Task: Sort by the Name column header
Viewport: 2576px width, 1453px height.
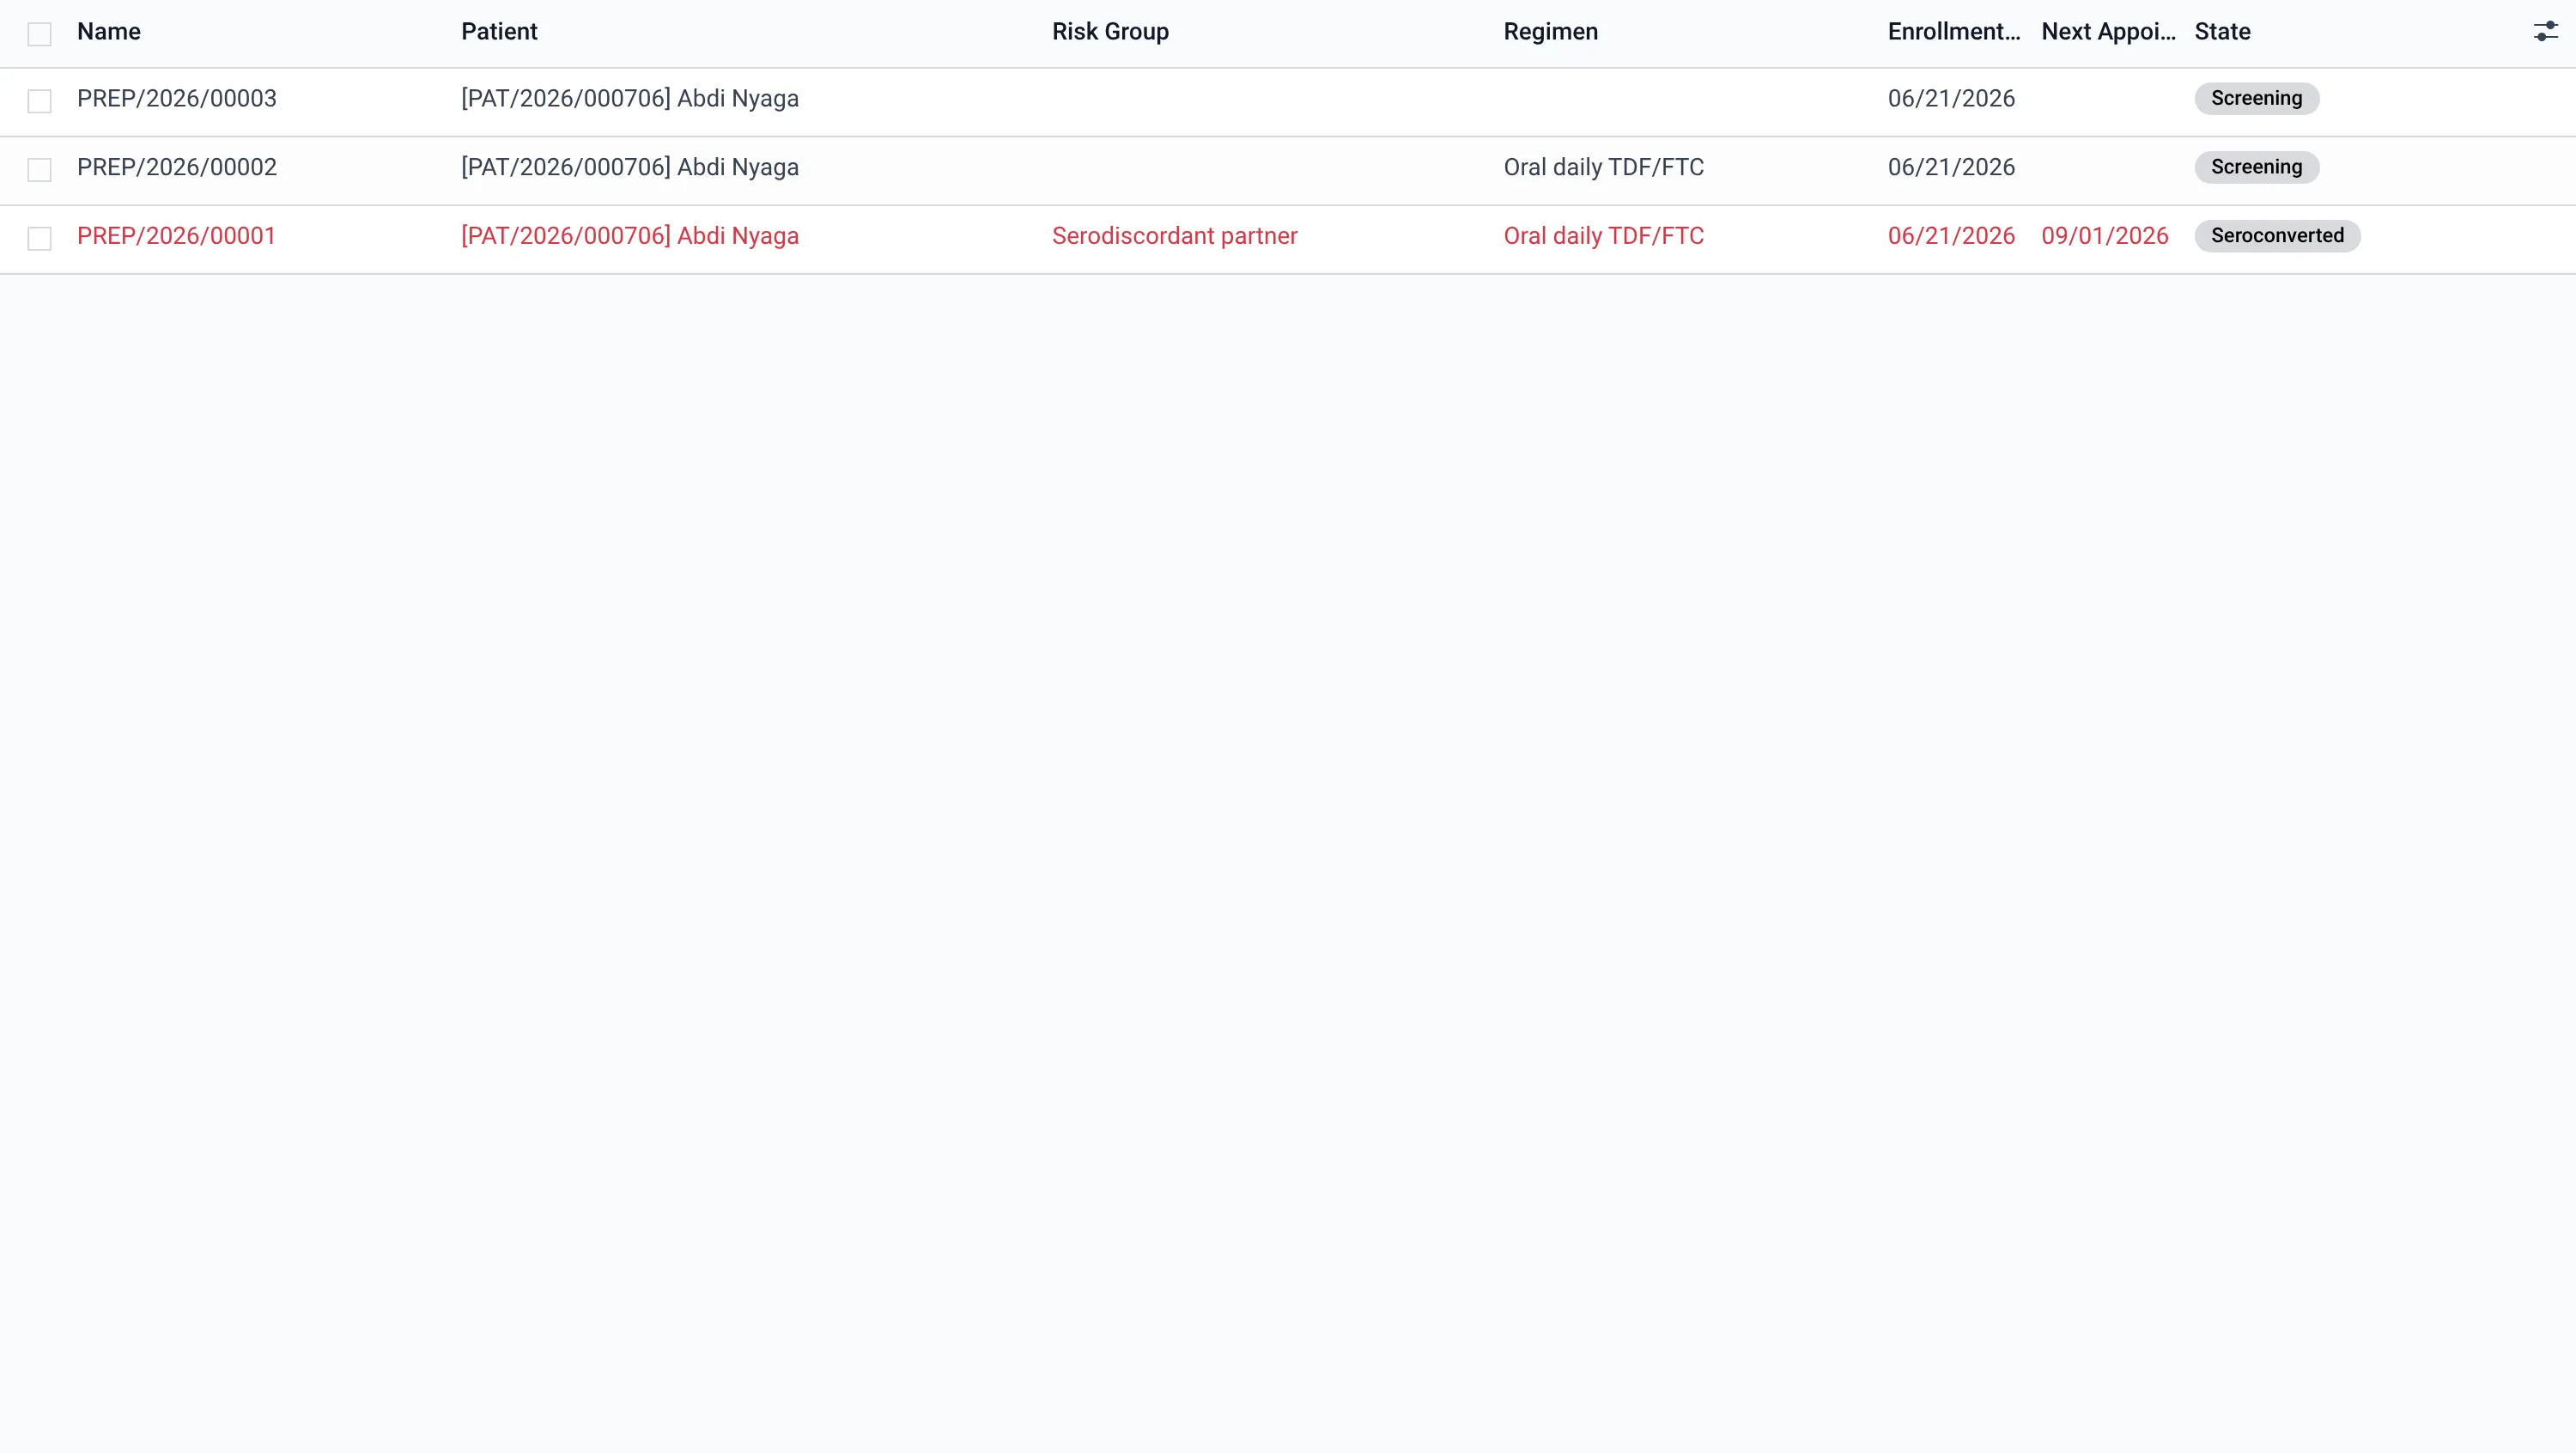Action: point(109,32)
